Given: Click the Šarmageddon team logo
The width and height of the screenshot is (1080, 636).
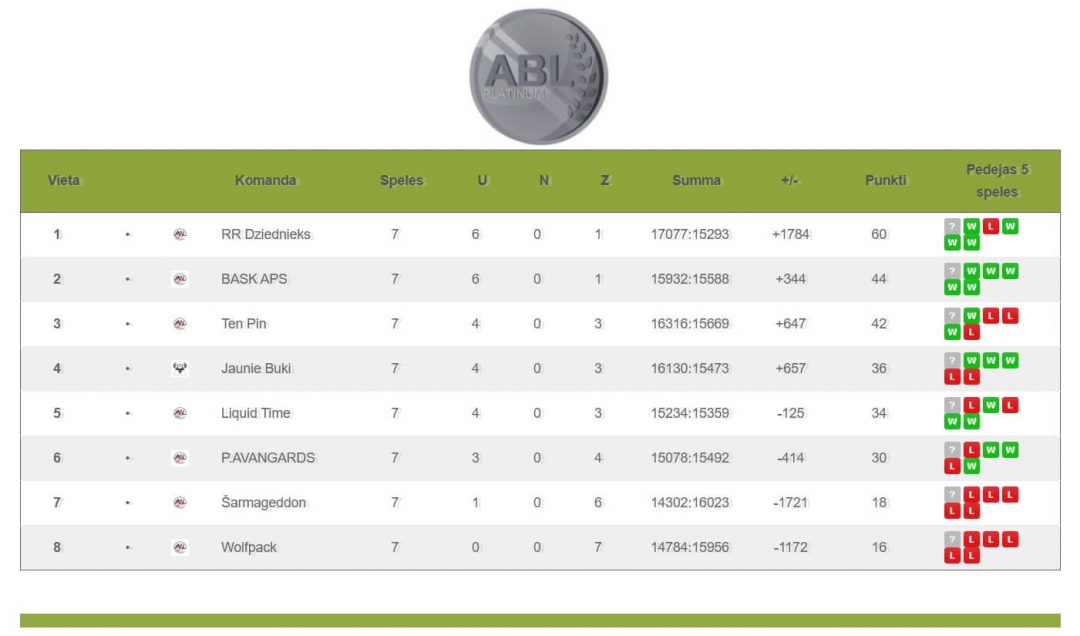Looking at the screenshot, I should pos(180,503).
